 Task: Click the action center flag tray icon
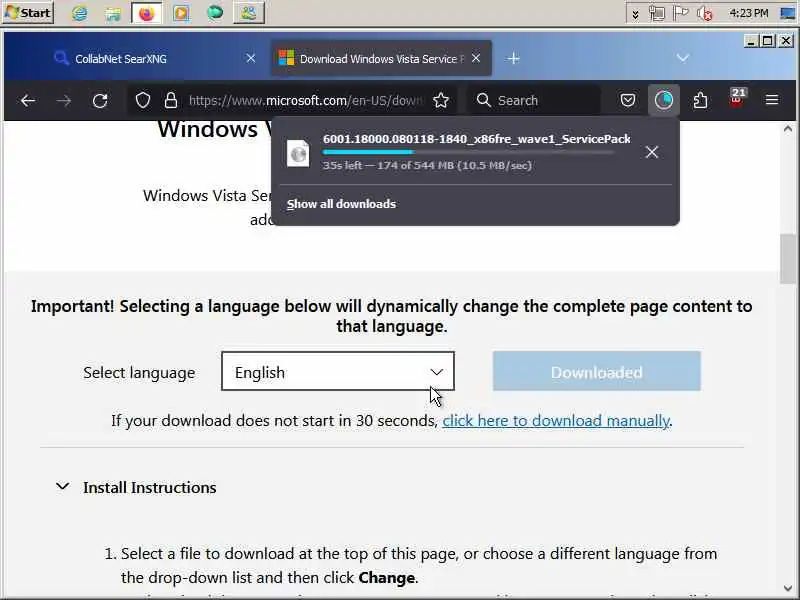(x=681, y=13)
